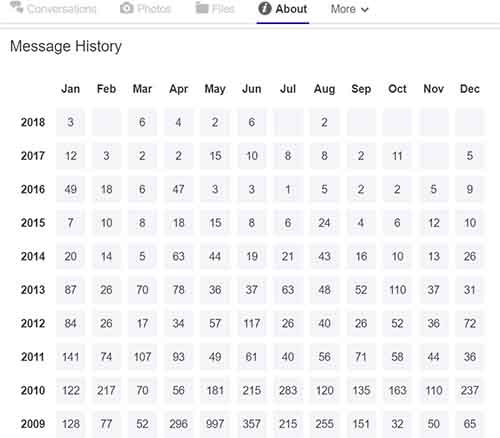Open August 2015 cell showing 24
The width and height of the screenshot is (500, 438).
pos(324,223)
